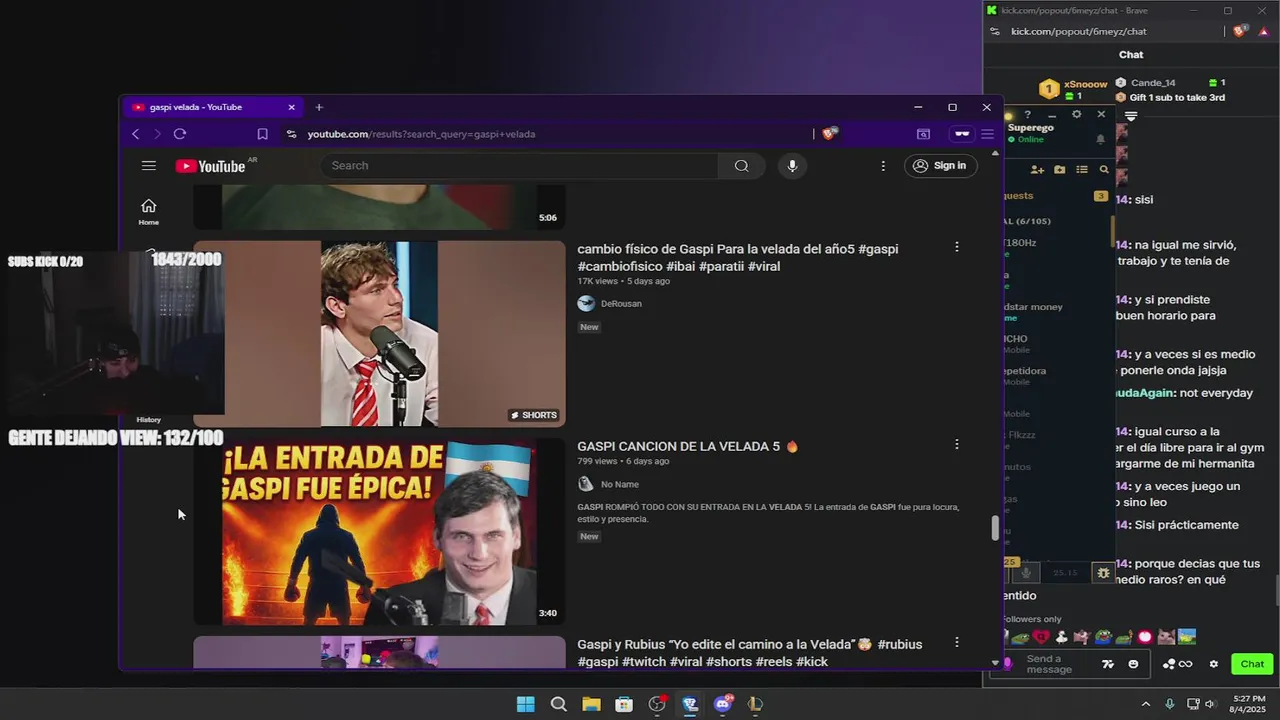1280x720 pixels.
Task: Click '¡LA ENTRADA DE GASPI FUE ÉPICA!' thumbnail
Action: point(379,531)
